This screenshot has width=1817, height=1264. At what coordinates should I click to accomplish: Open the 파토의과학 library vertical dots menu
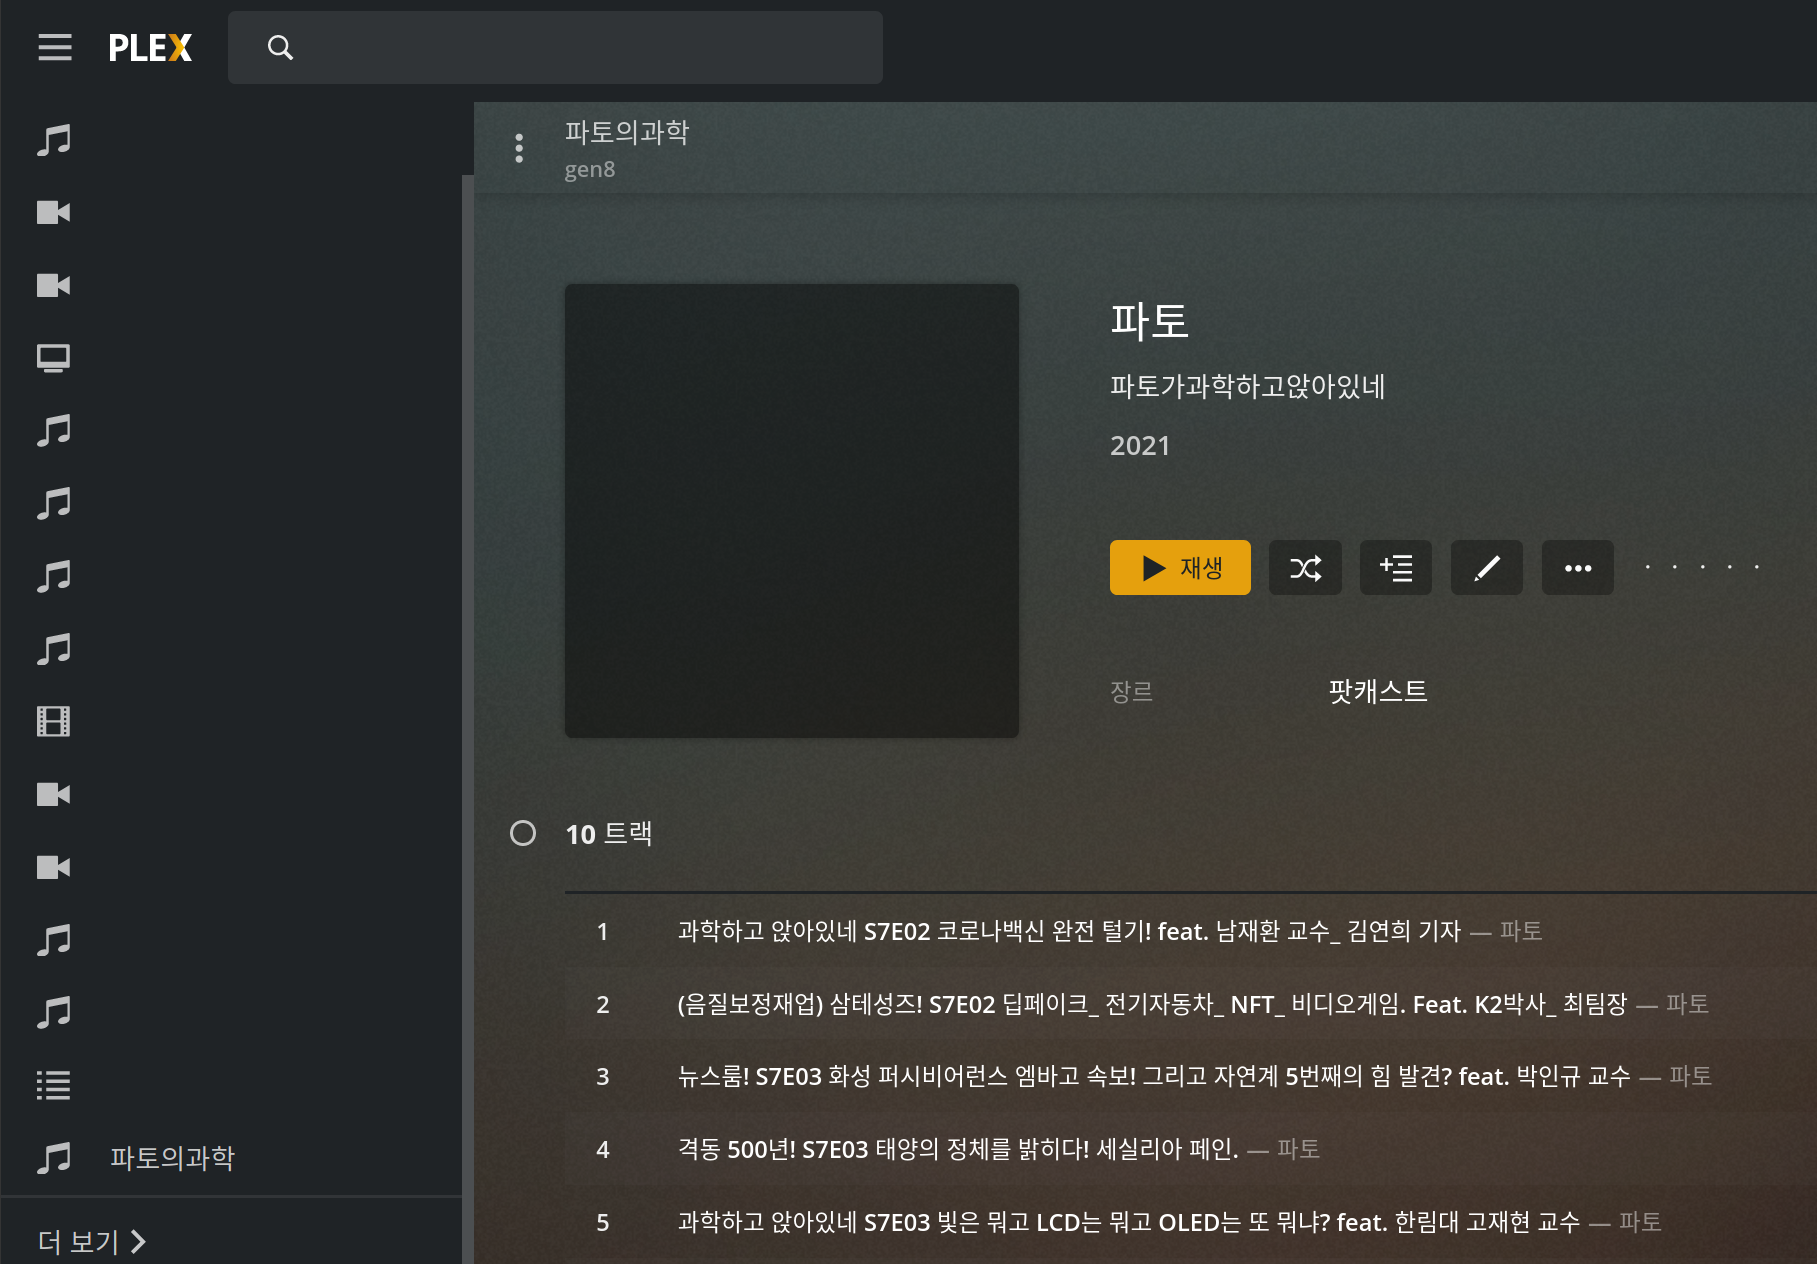point(519,148)
